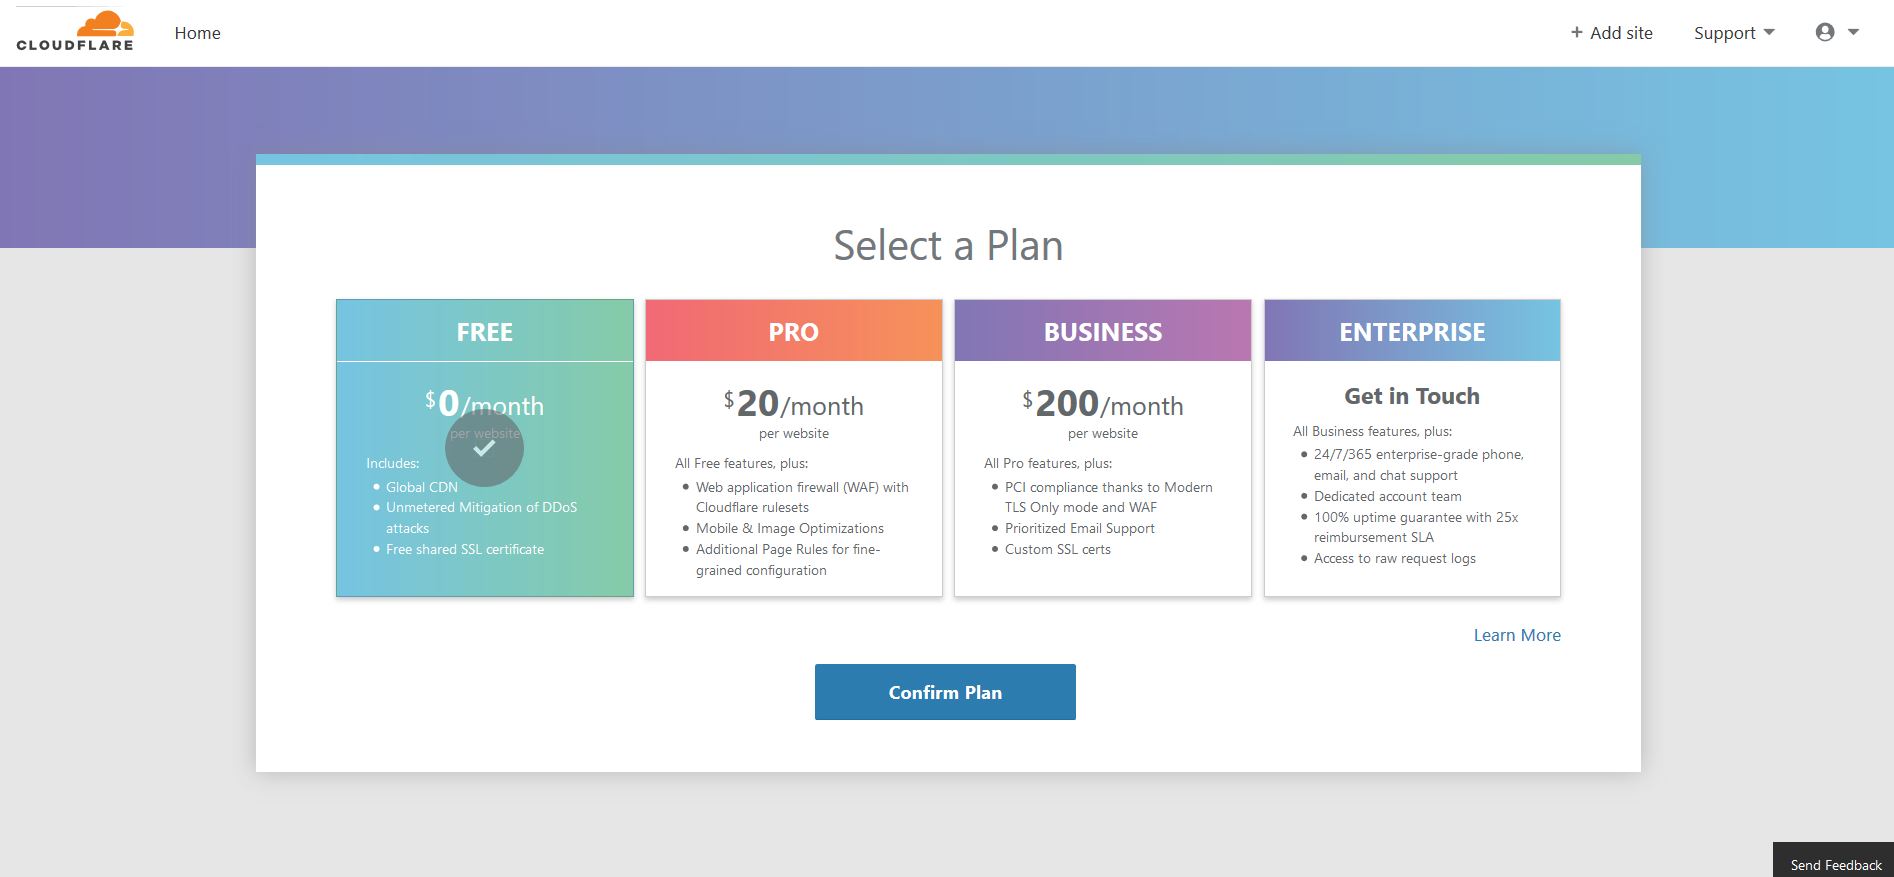Select the FREE plan header

click(x=485, y=331)
